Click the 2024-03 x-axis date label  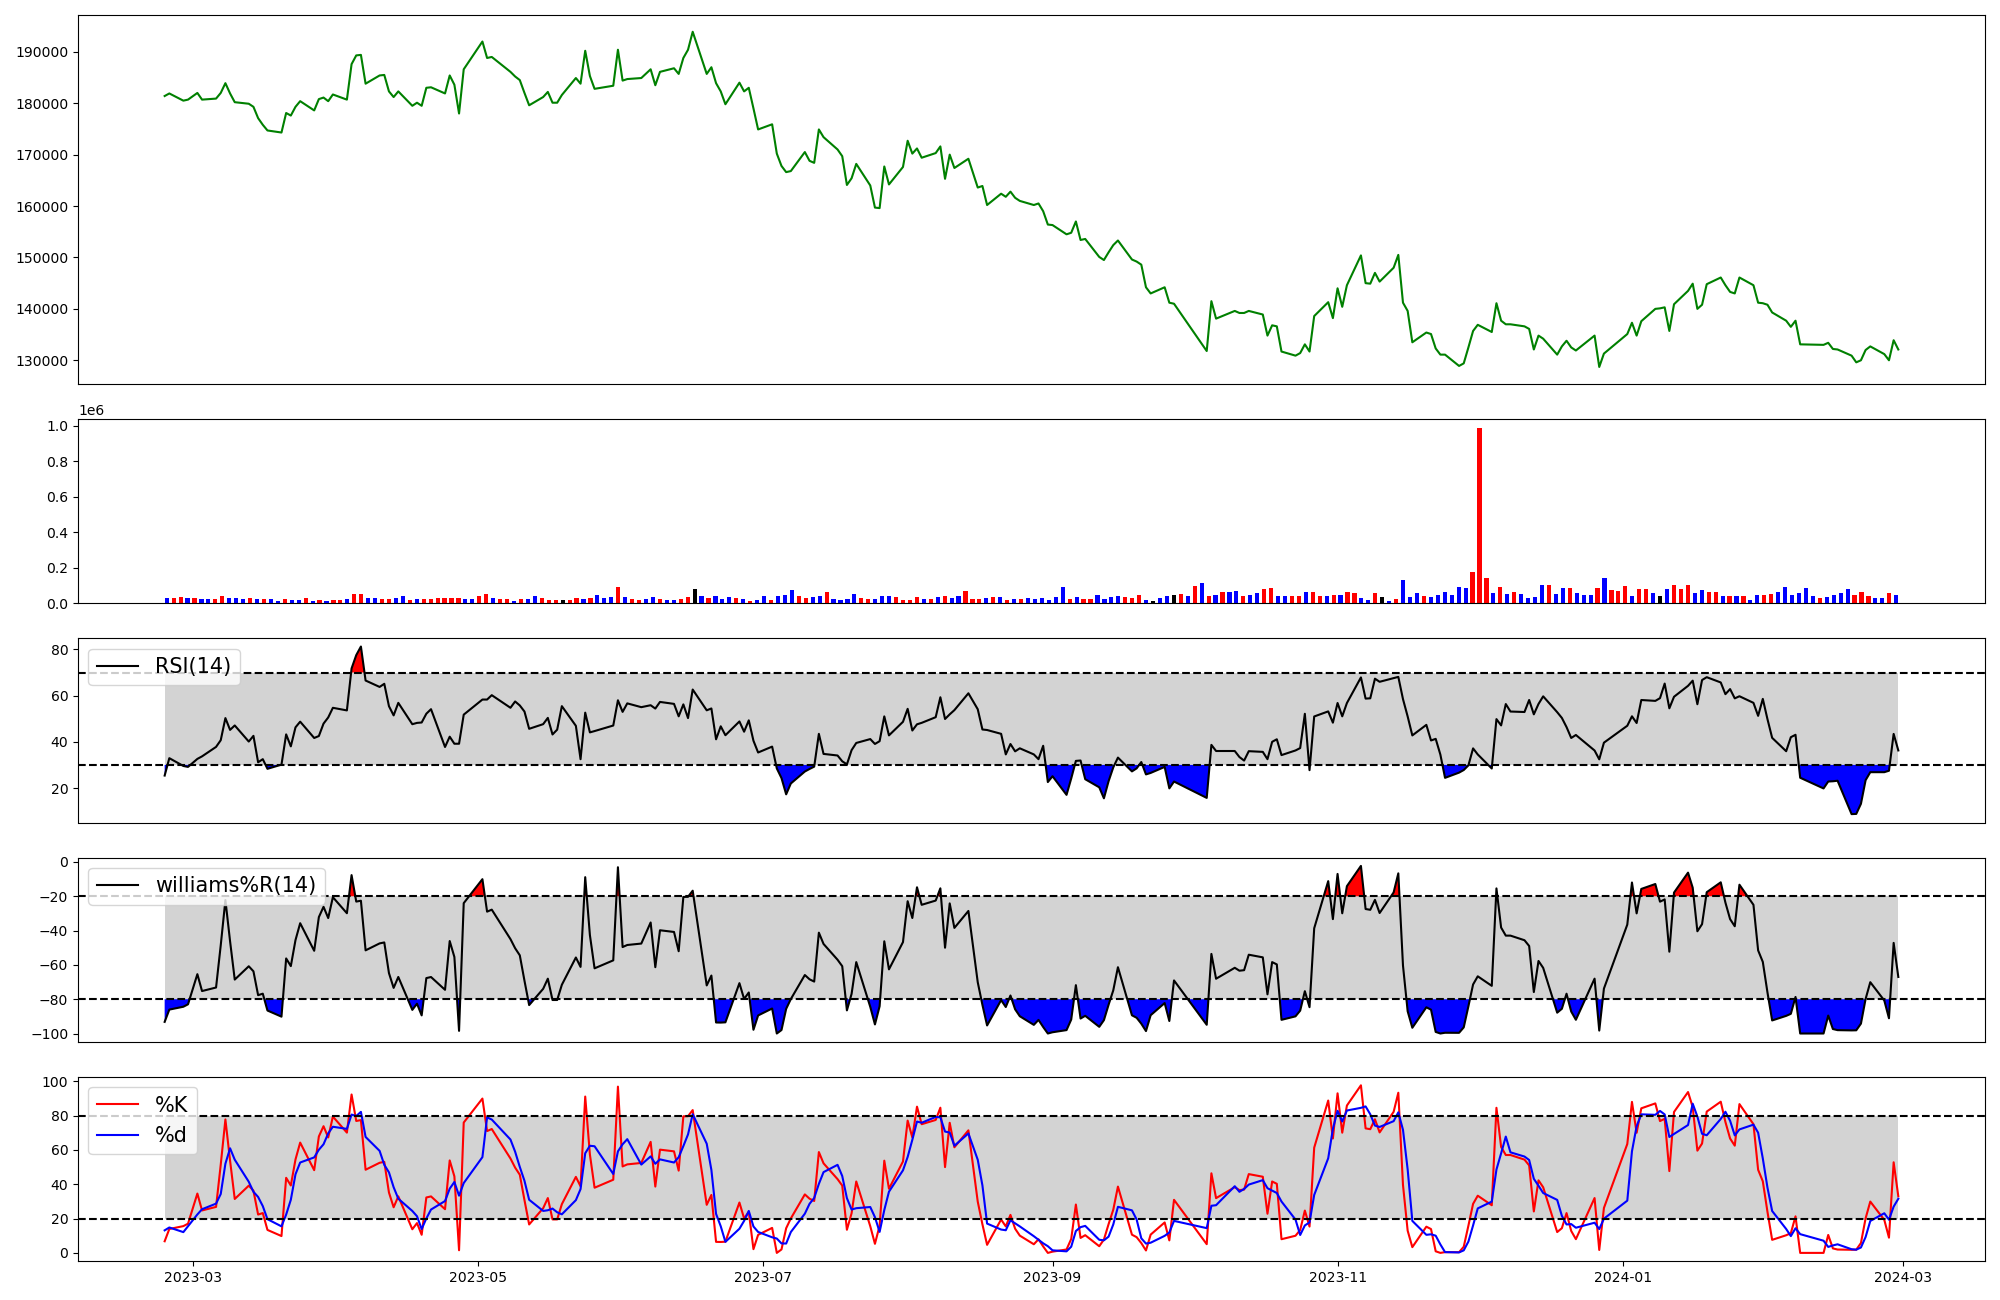1902,1277
